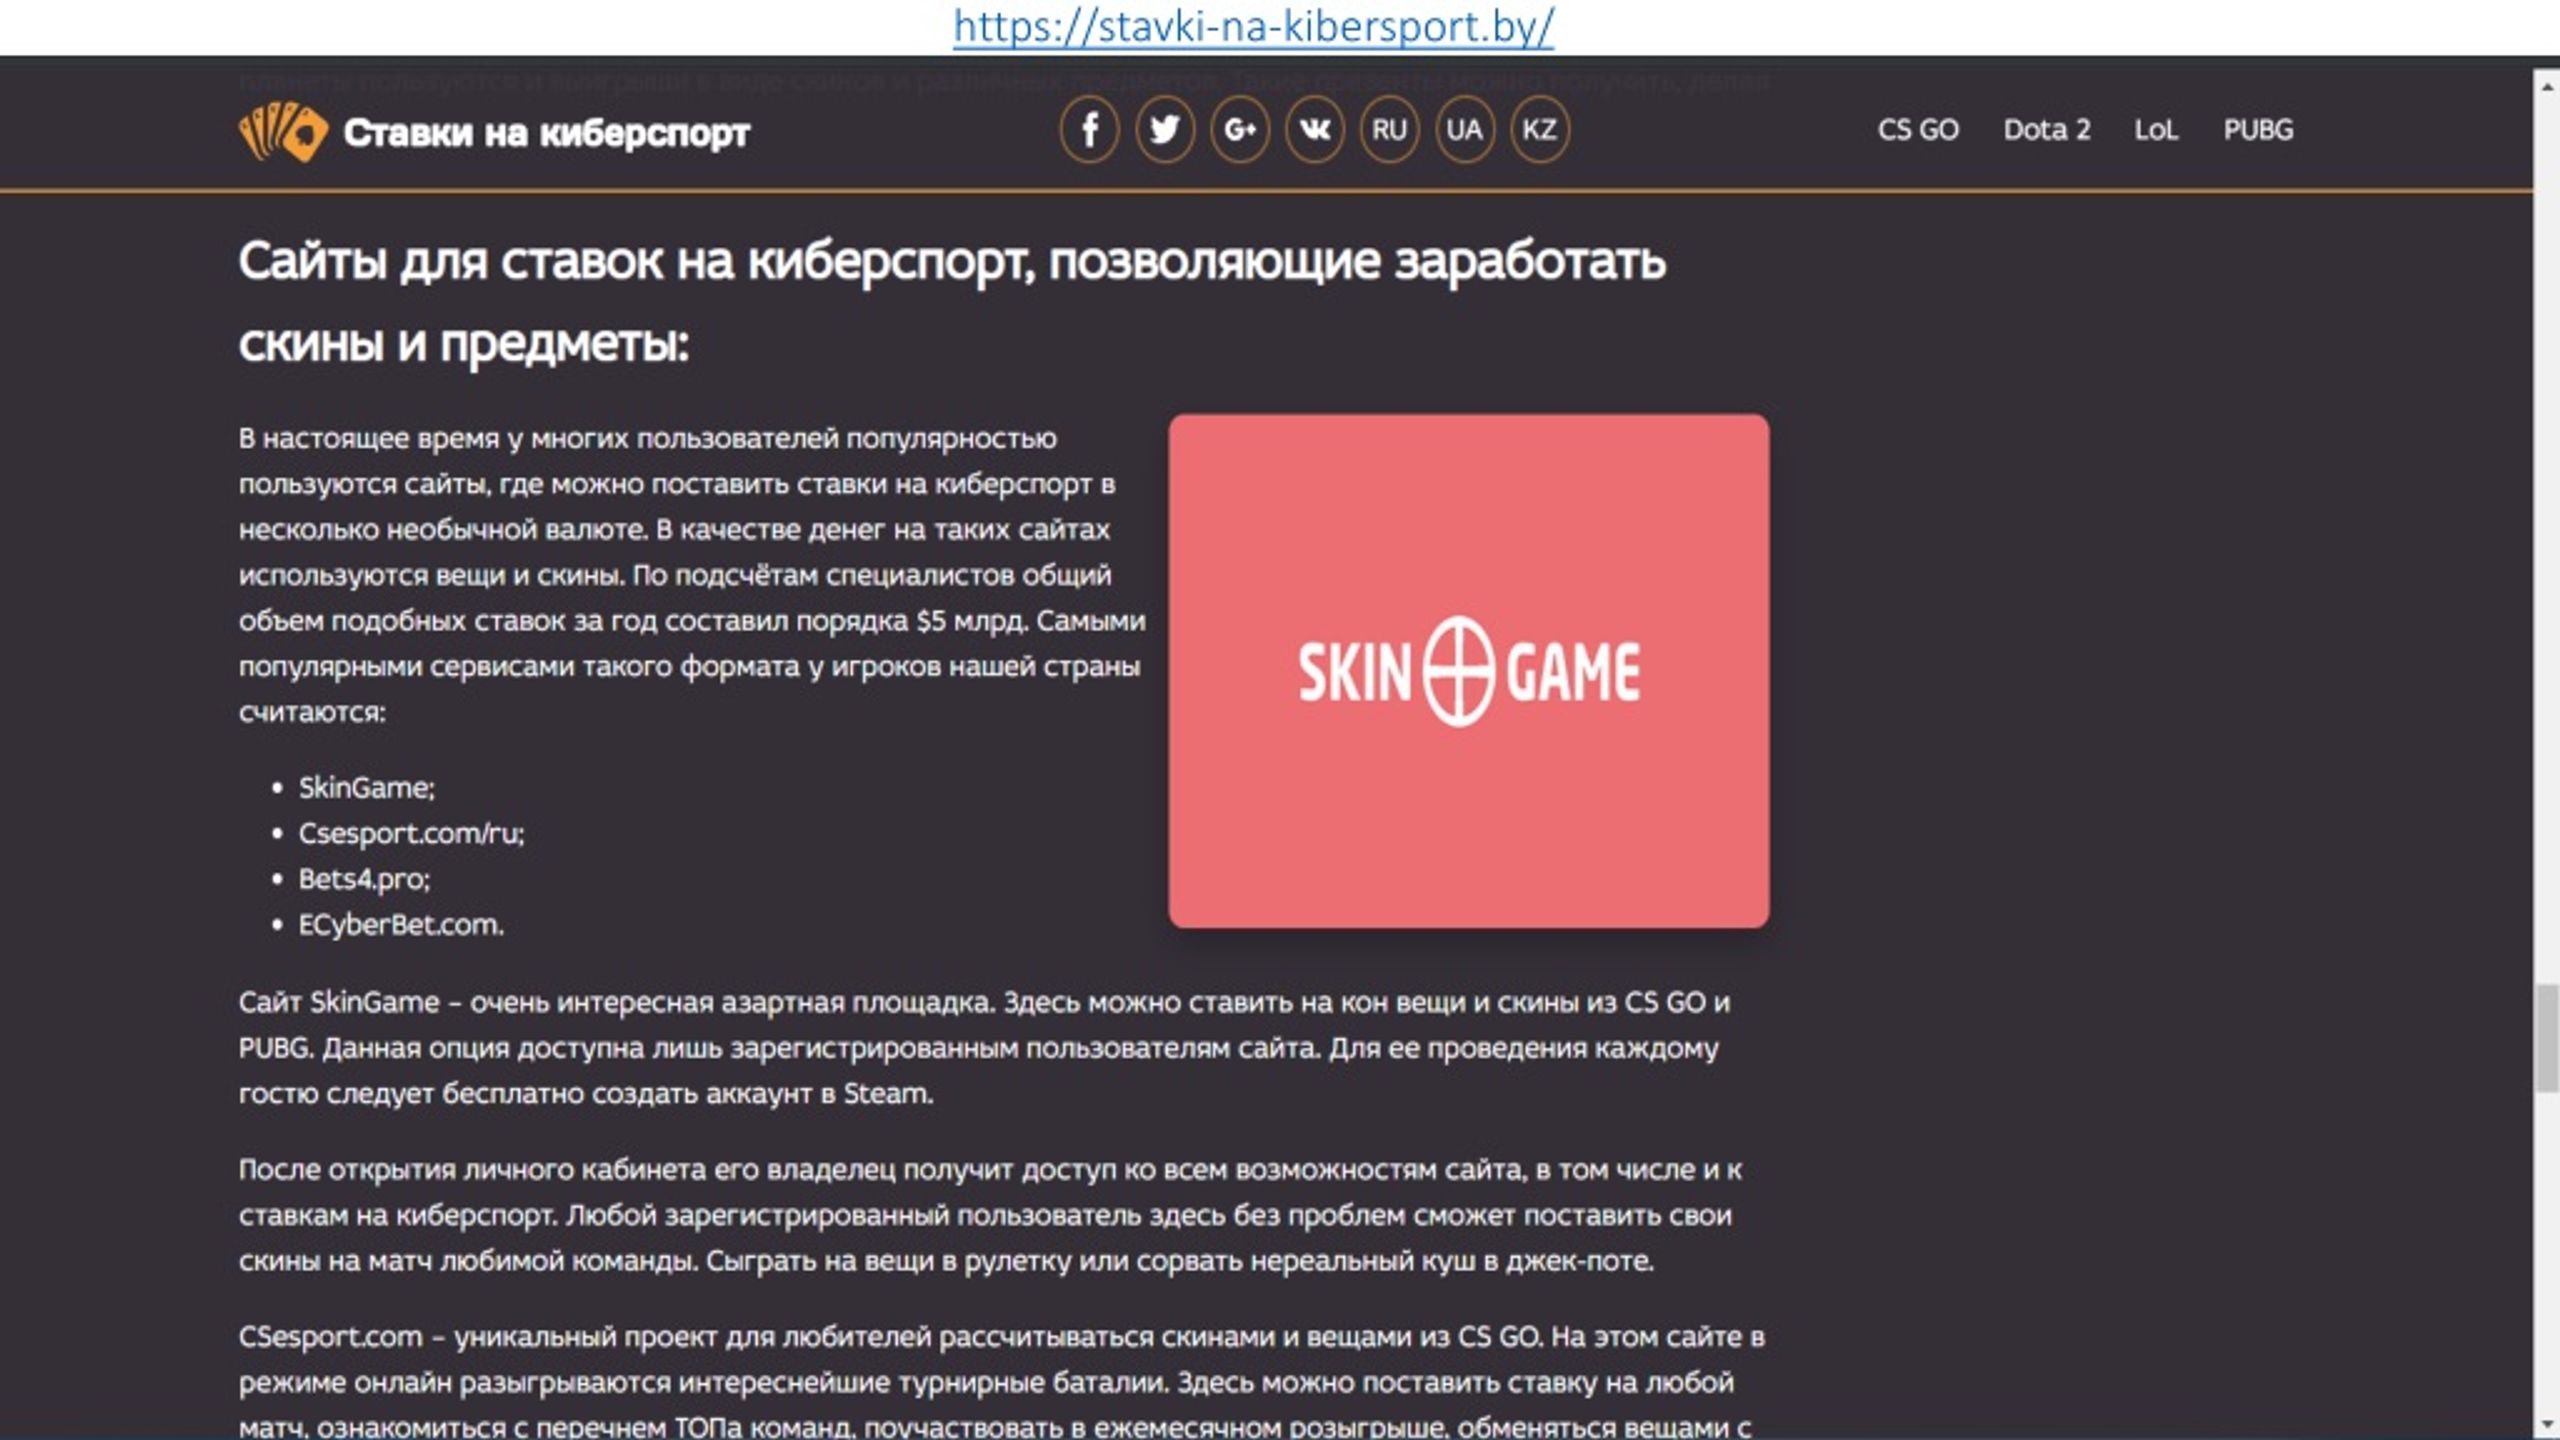Click the vertical scrollbar thumb
Image resolution: width=2560 pixels, height=1440 pixels.
[x=2547, y=1038]
